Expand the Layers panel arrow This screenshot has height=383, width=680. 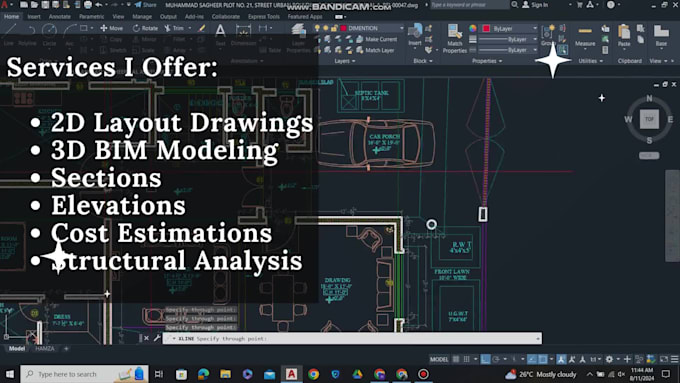[x=354, y=61]
